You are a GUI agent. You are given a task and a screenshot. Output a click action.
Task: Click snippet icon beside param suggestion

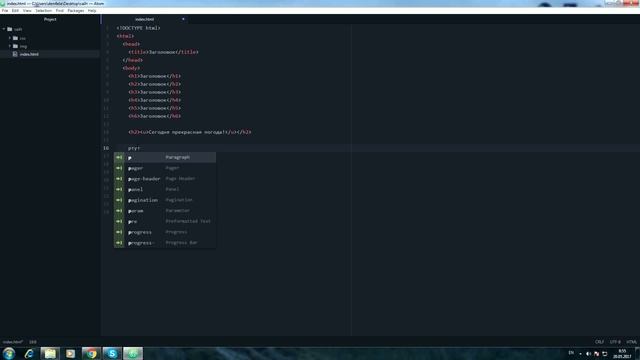(119, 210)
